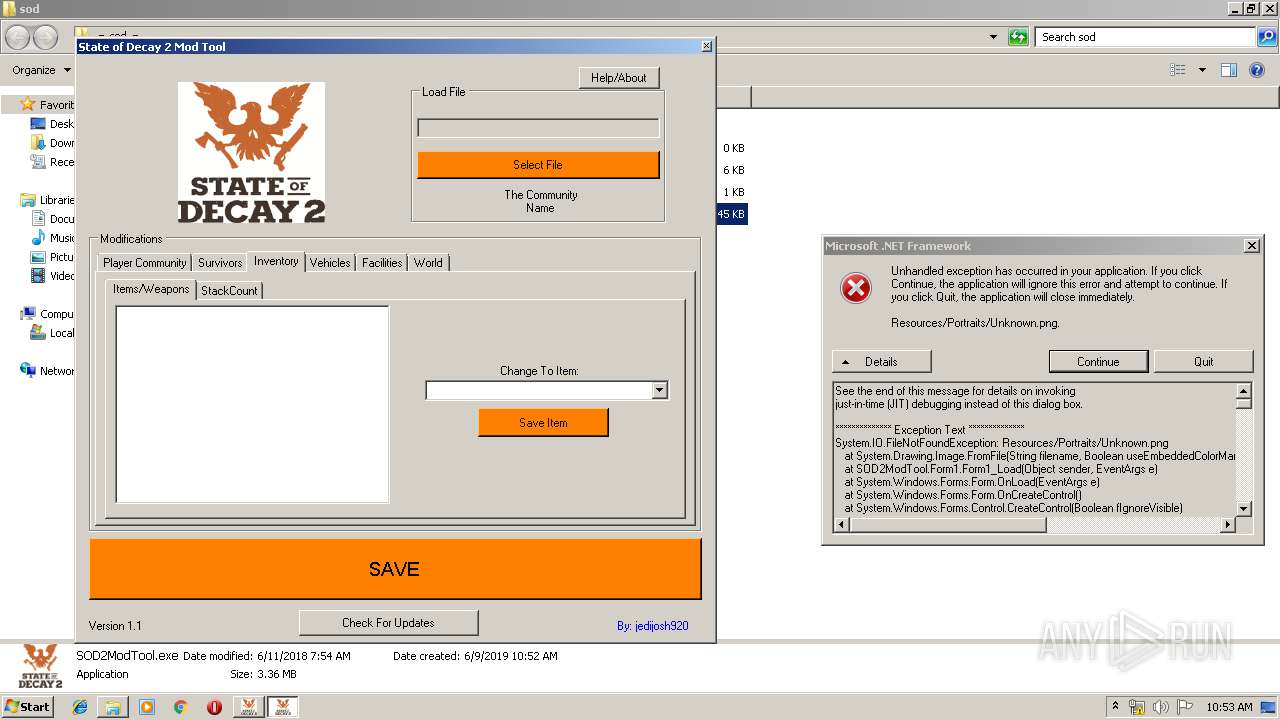Open Explorer help question mark icon
This screenshot has height=720, width=1280.
(1258, 70)
